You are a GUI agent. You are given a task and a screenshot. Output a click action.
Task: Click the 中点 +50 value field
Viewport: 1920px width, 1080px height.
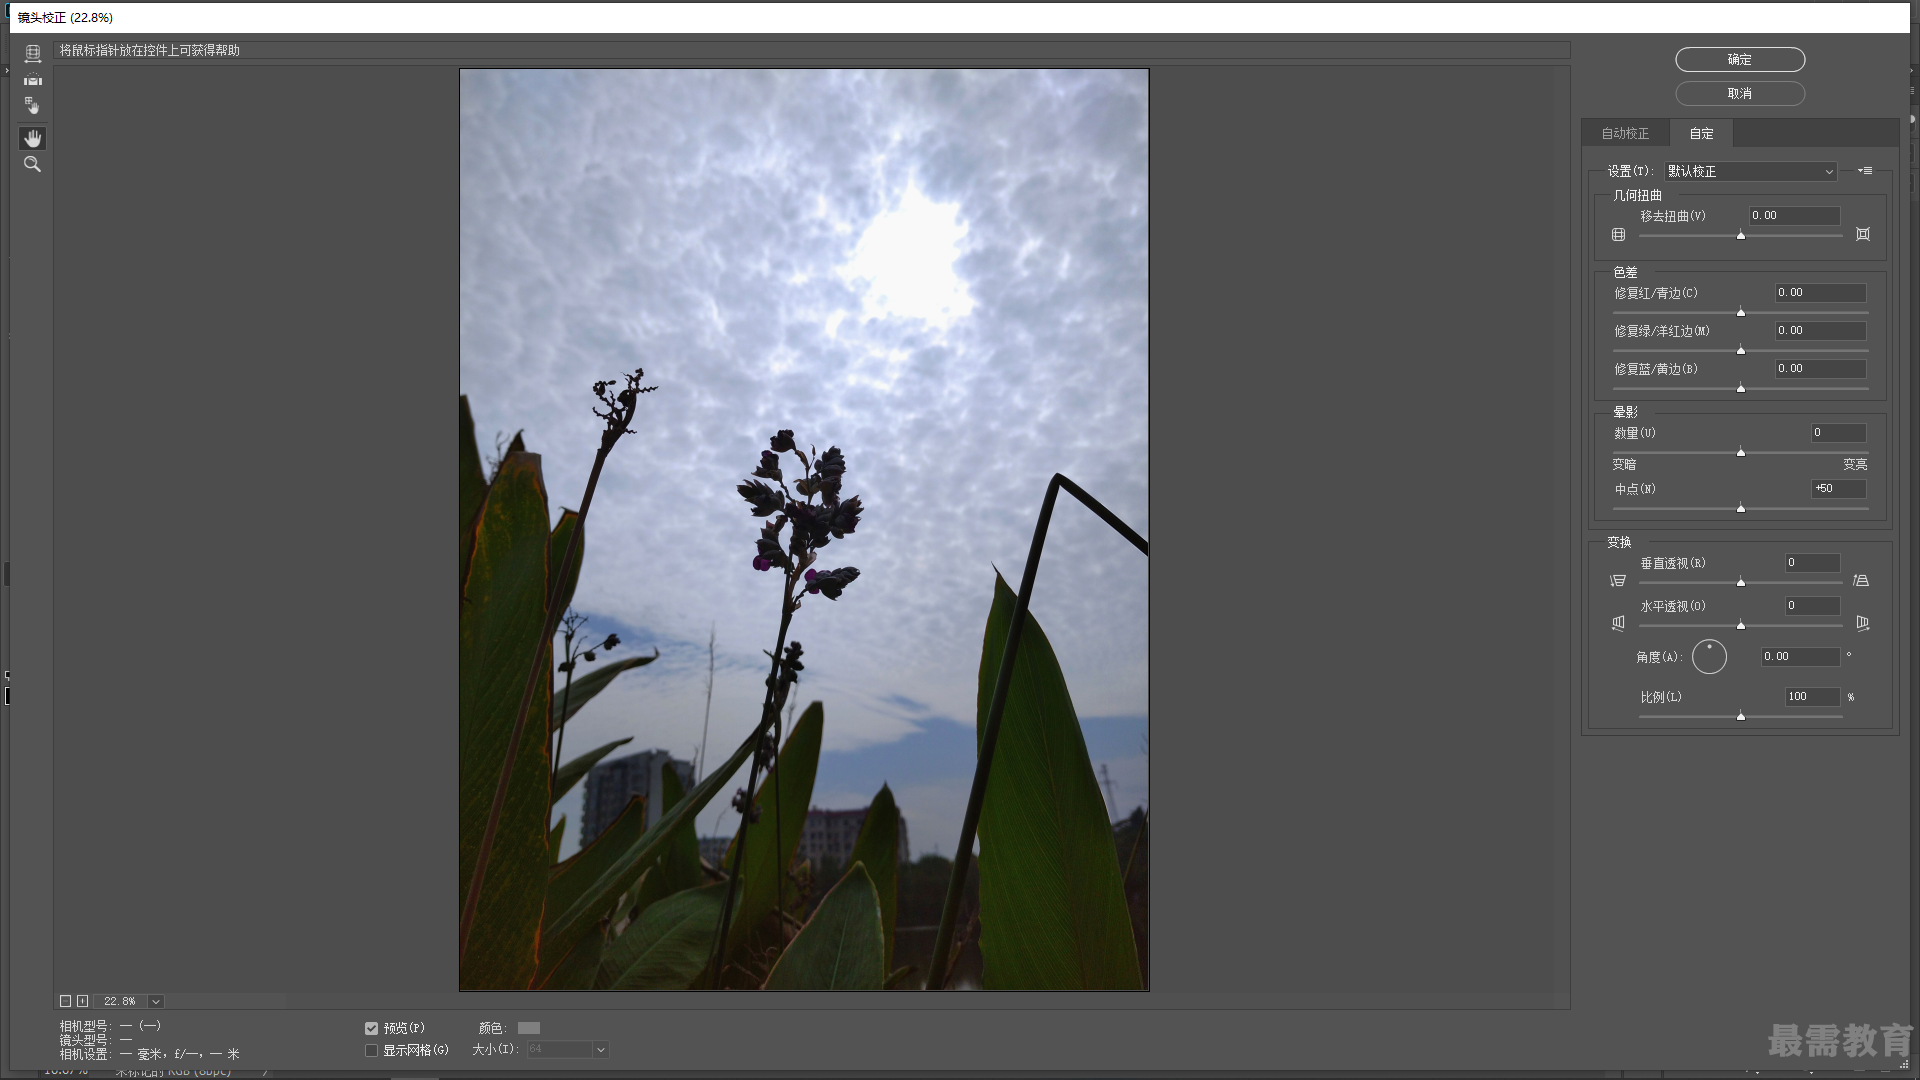1838,489
